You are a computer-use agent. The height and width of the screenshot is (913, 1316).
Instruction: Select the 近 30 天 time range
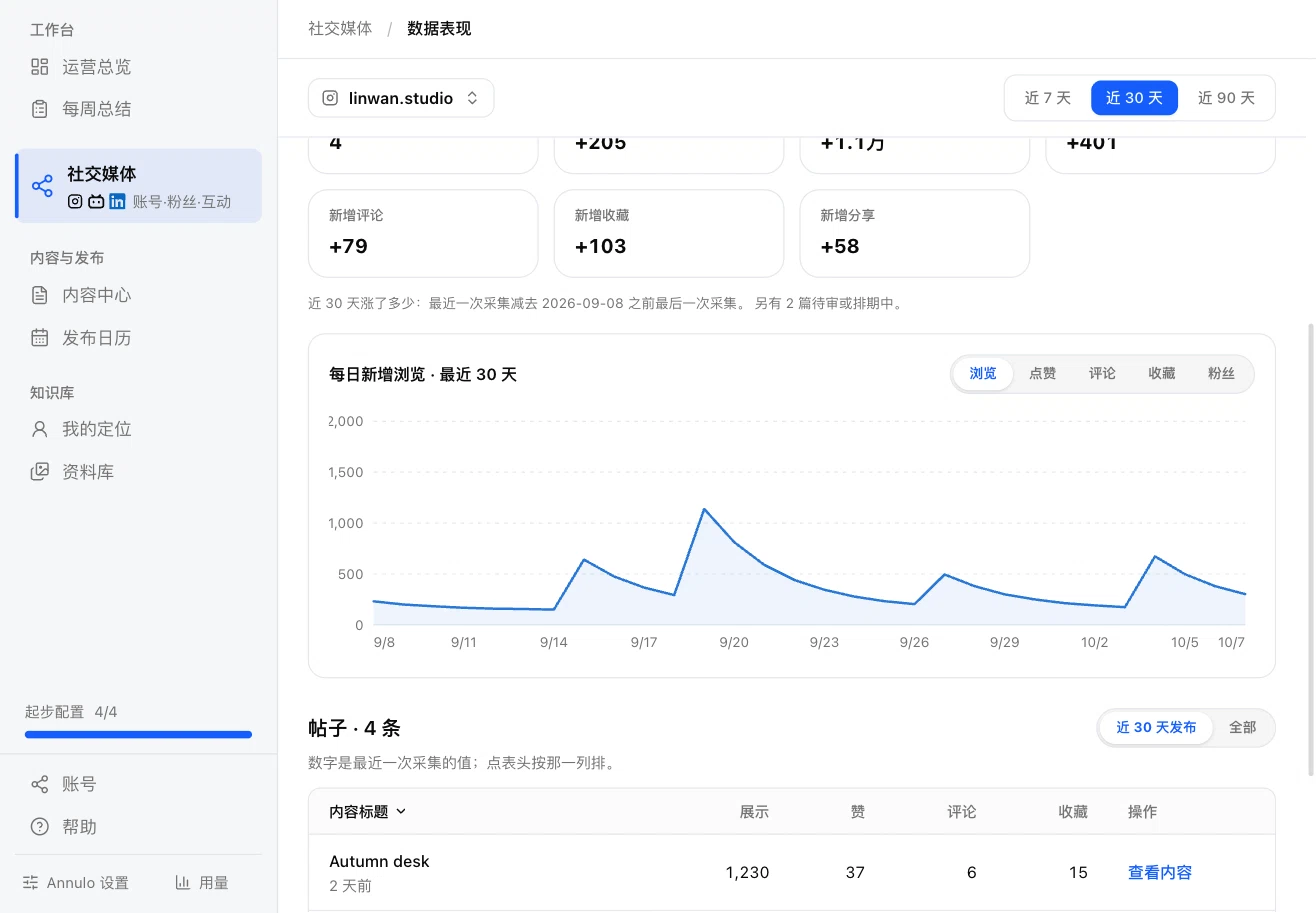tap(1134, 98)
